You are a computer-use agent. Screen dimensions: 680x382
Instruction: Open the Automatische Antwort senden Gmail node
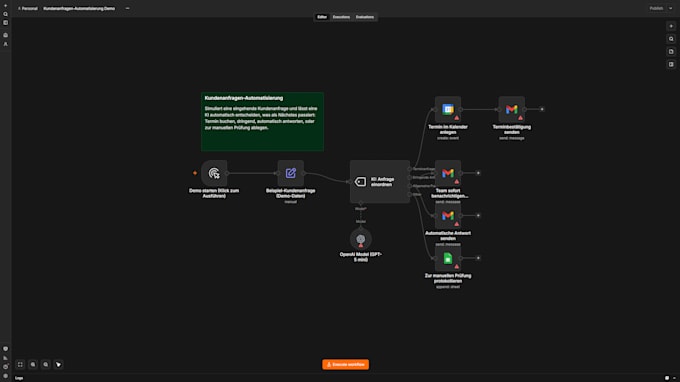[448, 215]
